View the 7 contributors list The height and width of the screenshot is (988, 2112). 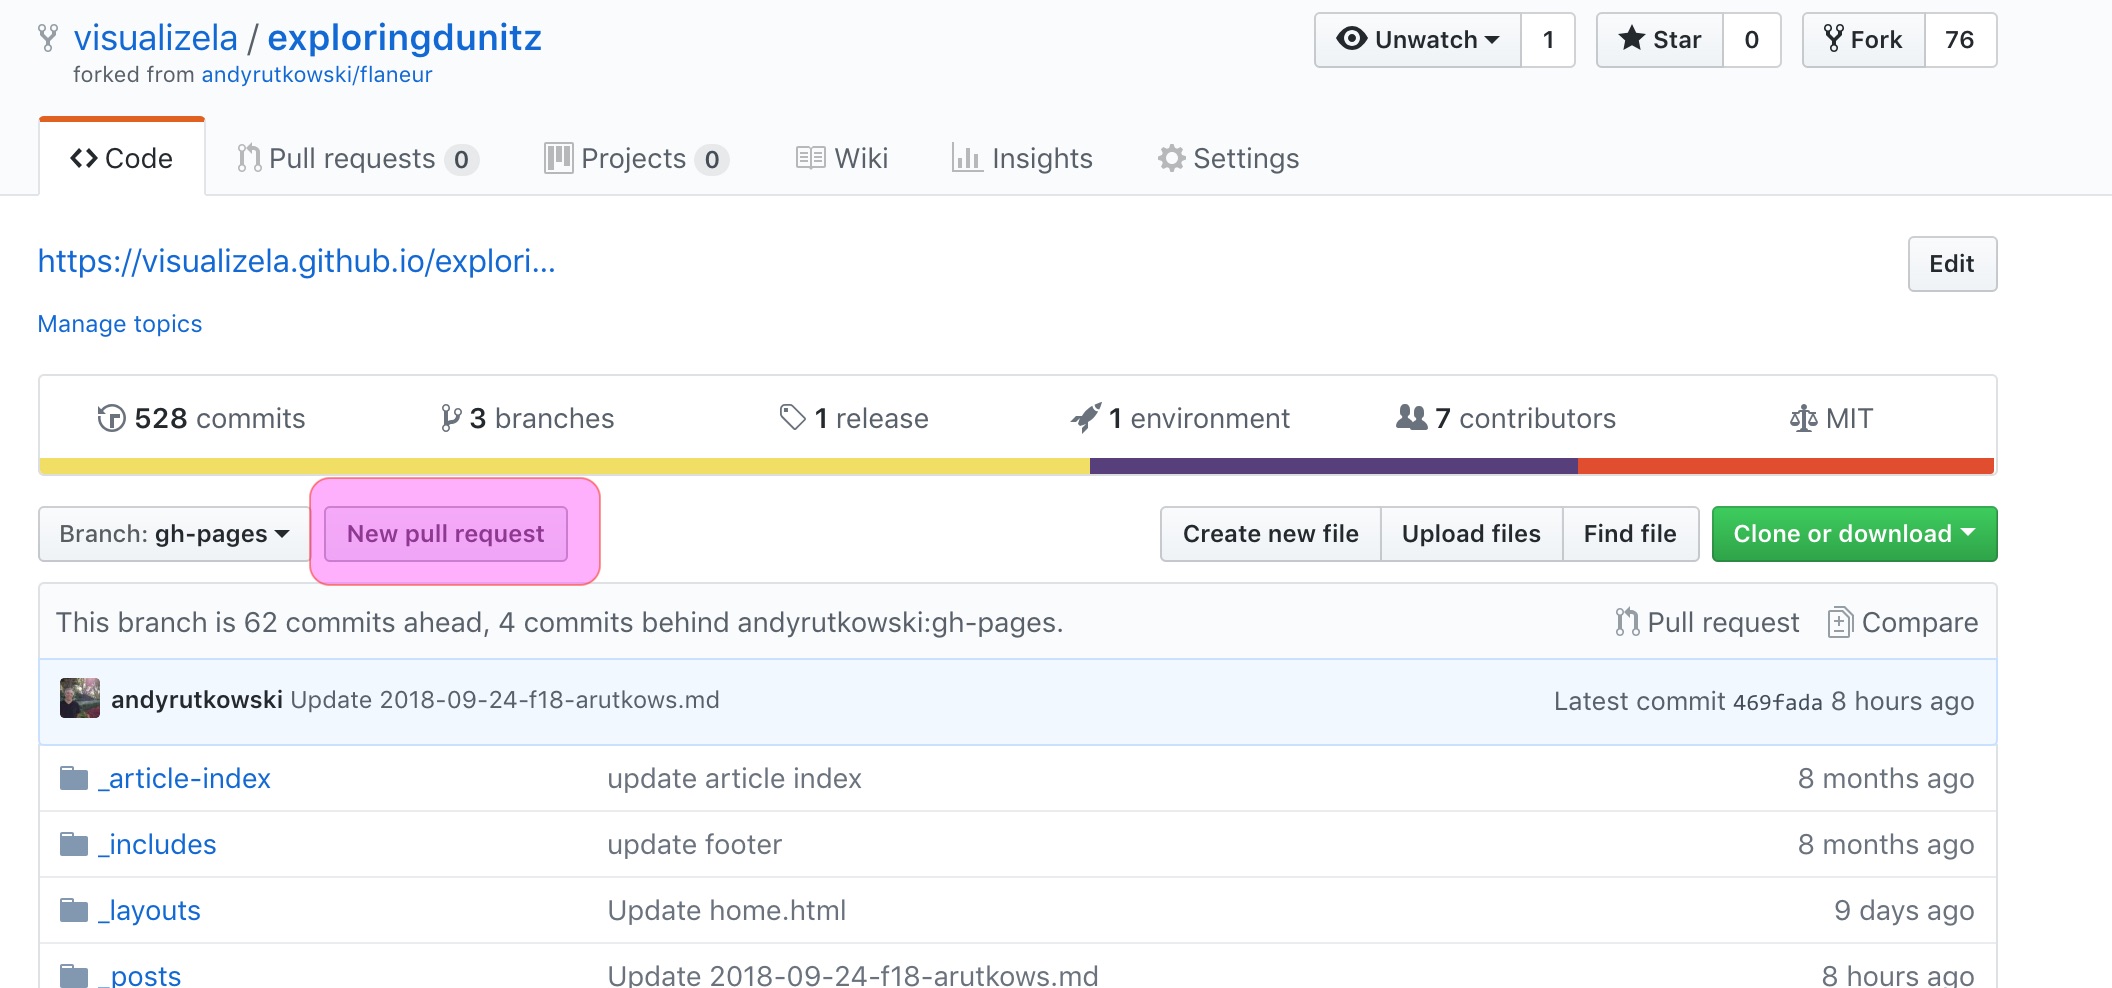[x=1506, y=418]
